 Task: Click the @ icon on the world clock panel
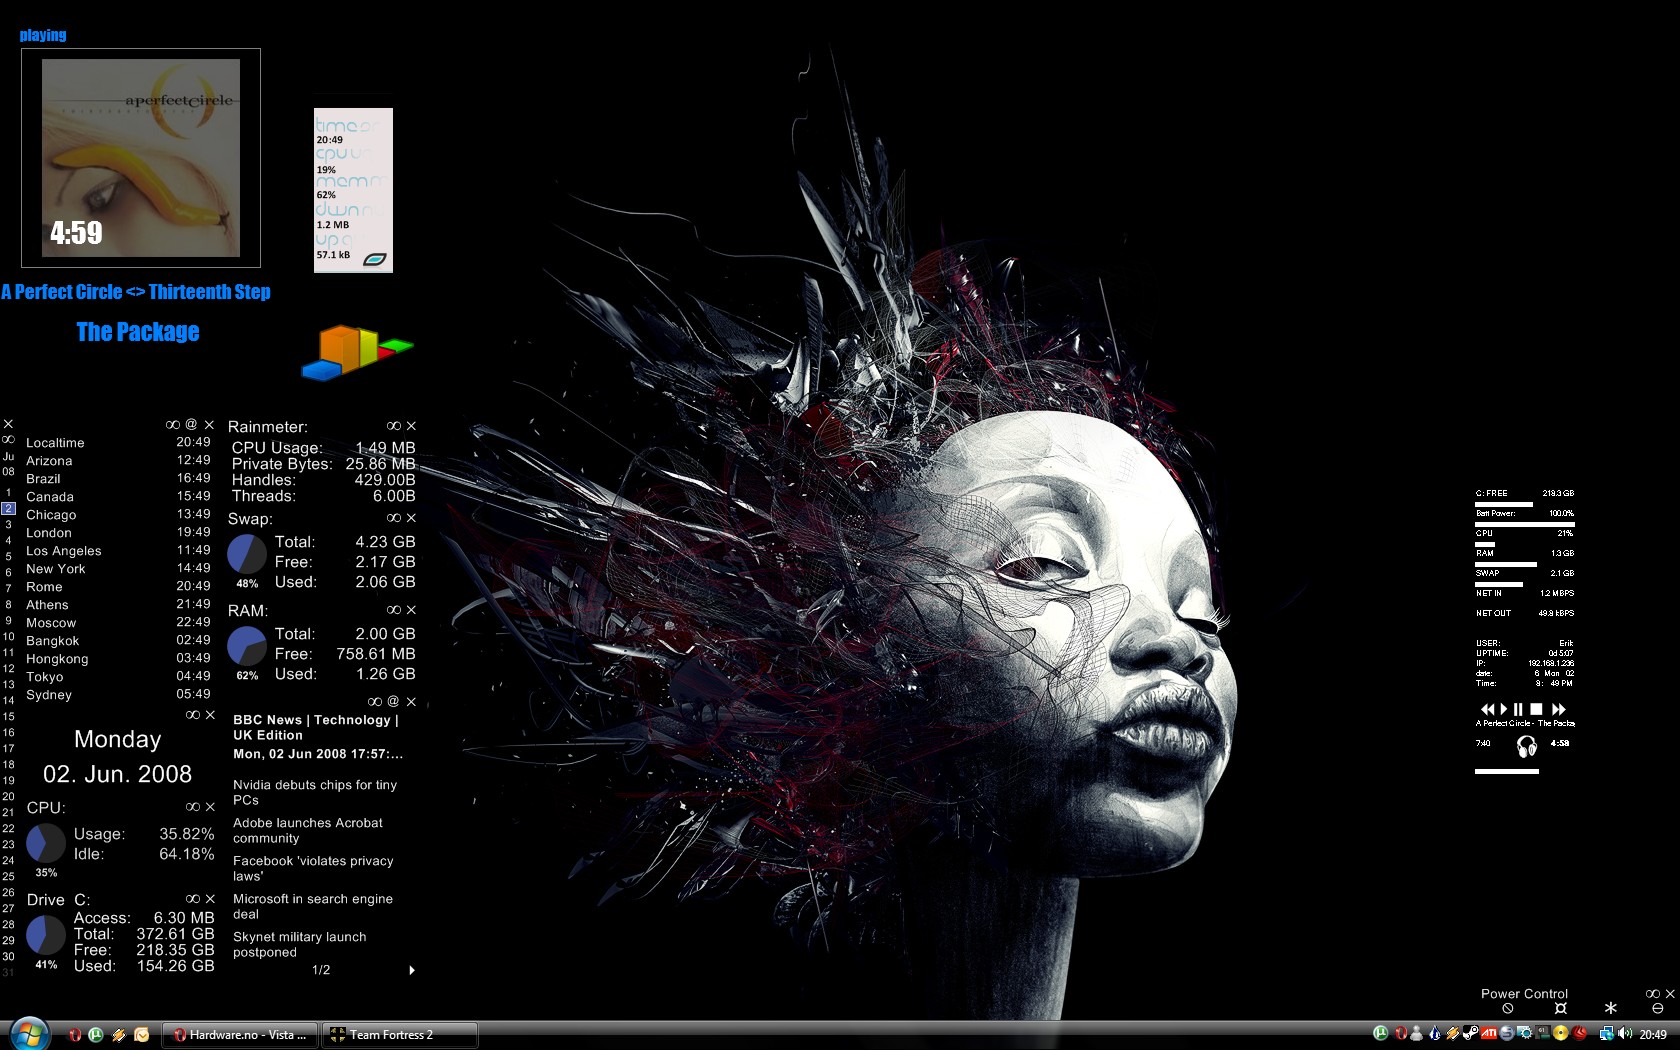coord(191,424)
